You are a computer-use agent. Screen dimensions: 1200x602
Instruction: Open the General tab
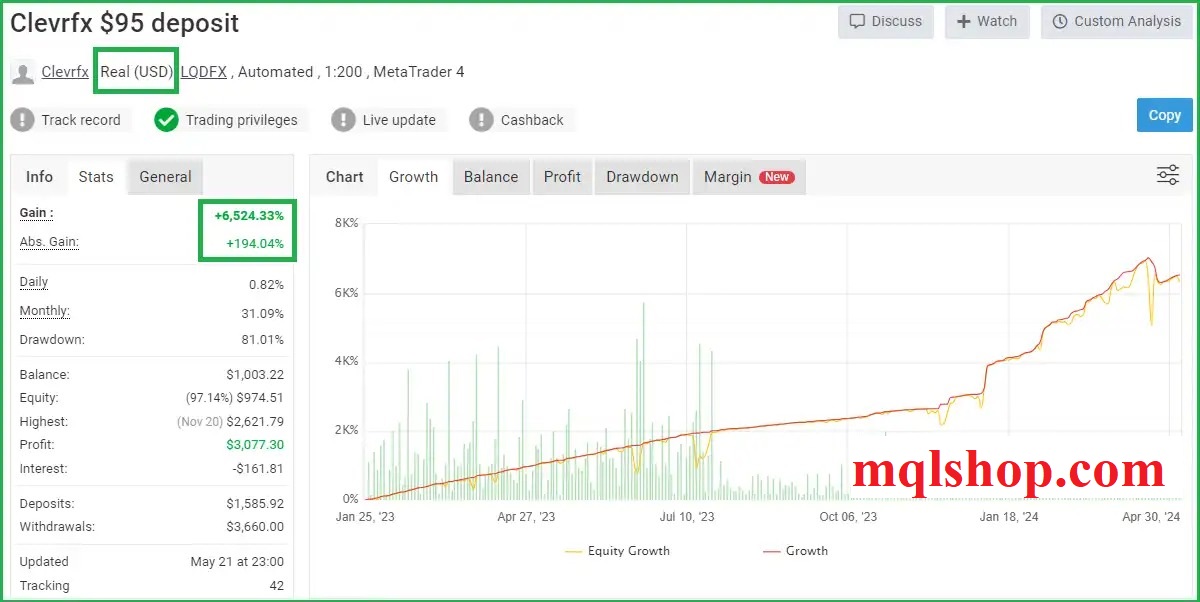click(164, 176)
